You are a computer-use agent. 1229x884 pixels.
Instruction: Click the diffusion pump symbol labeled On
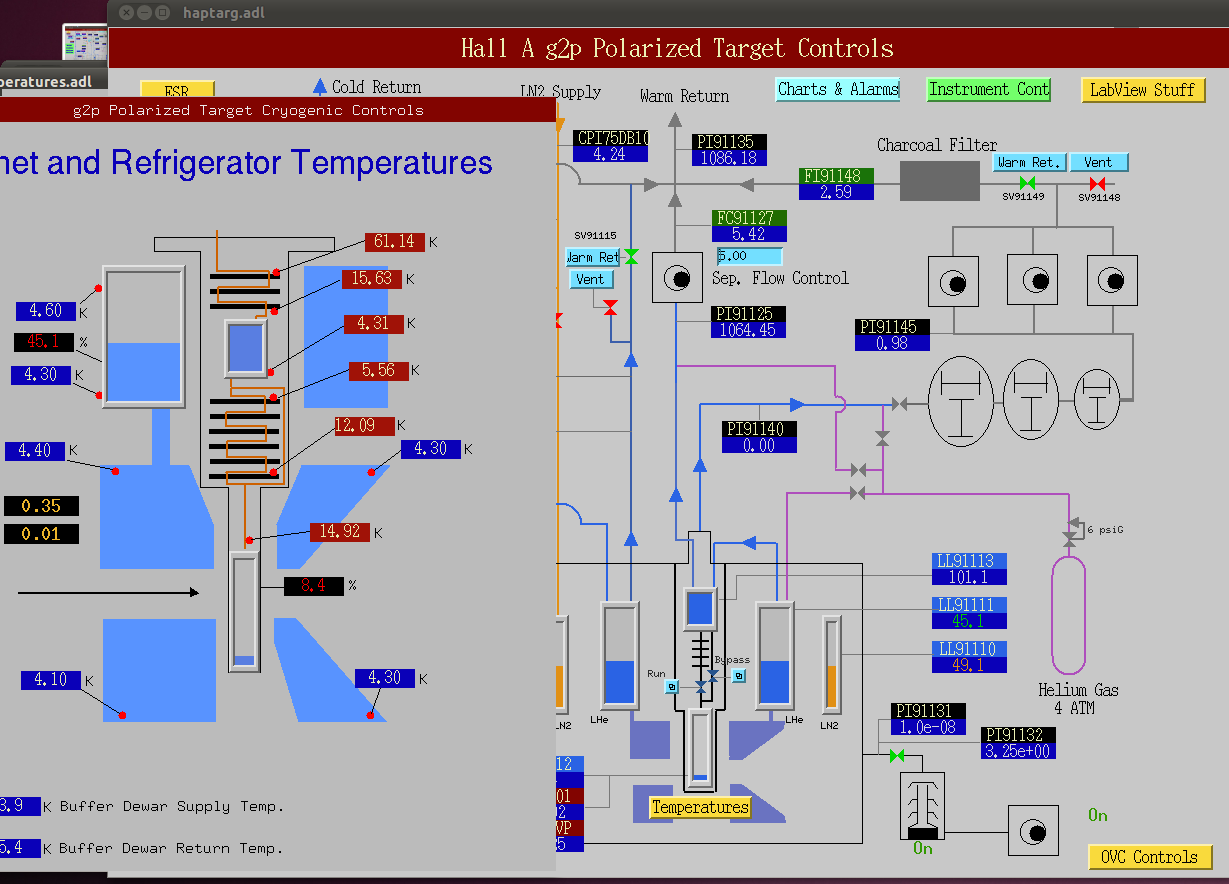pyautogui.click(x=923, y=805)
